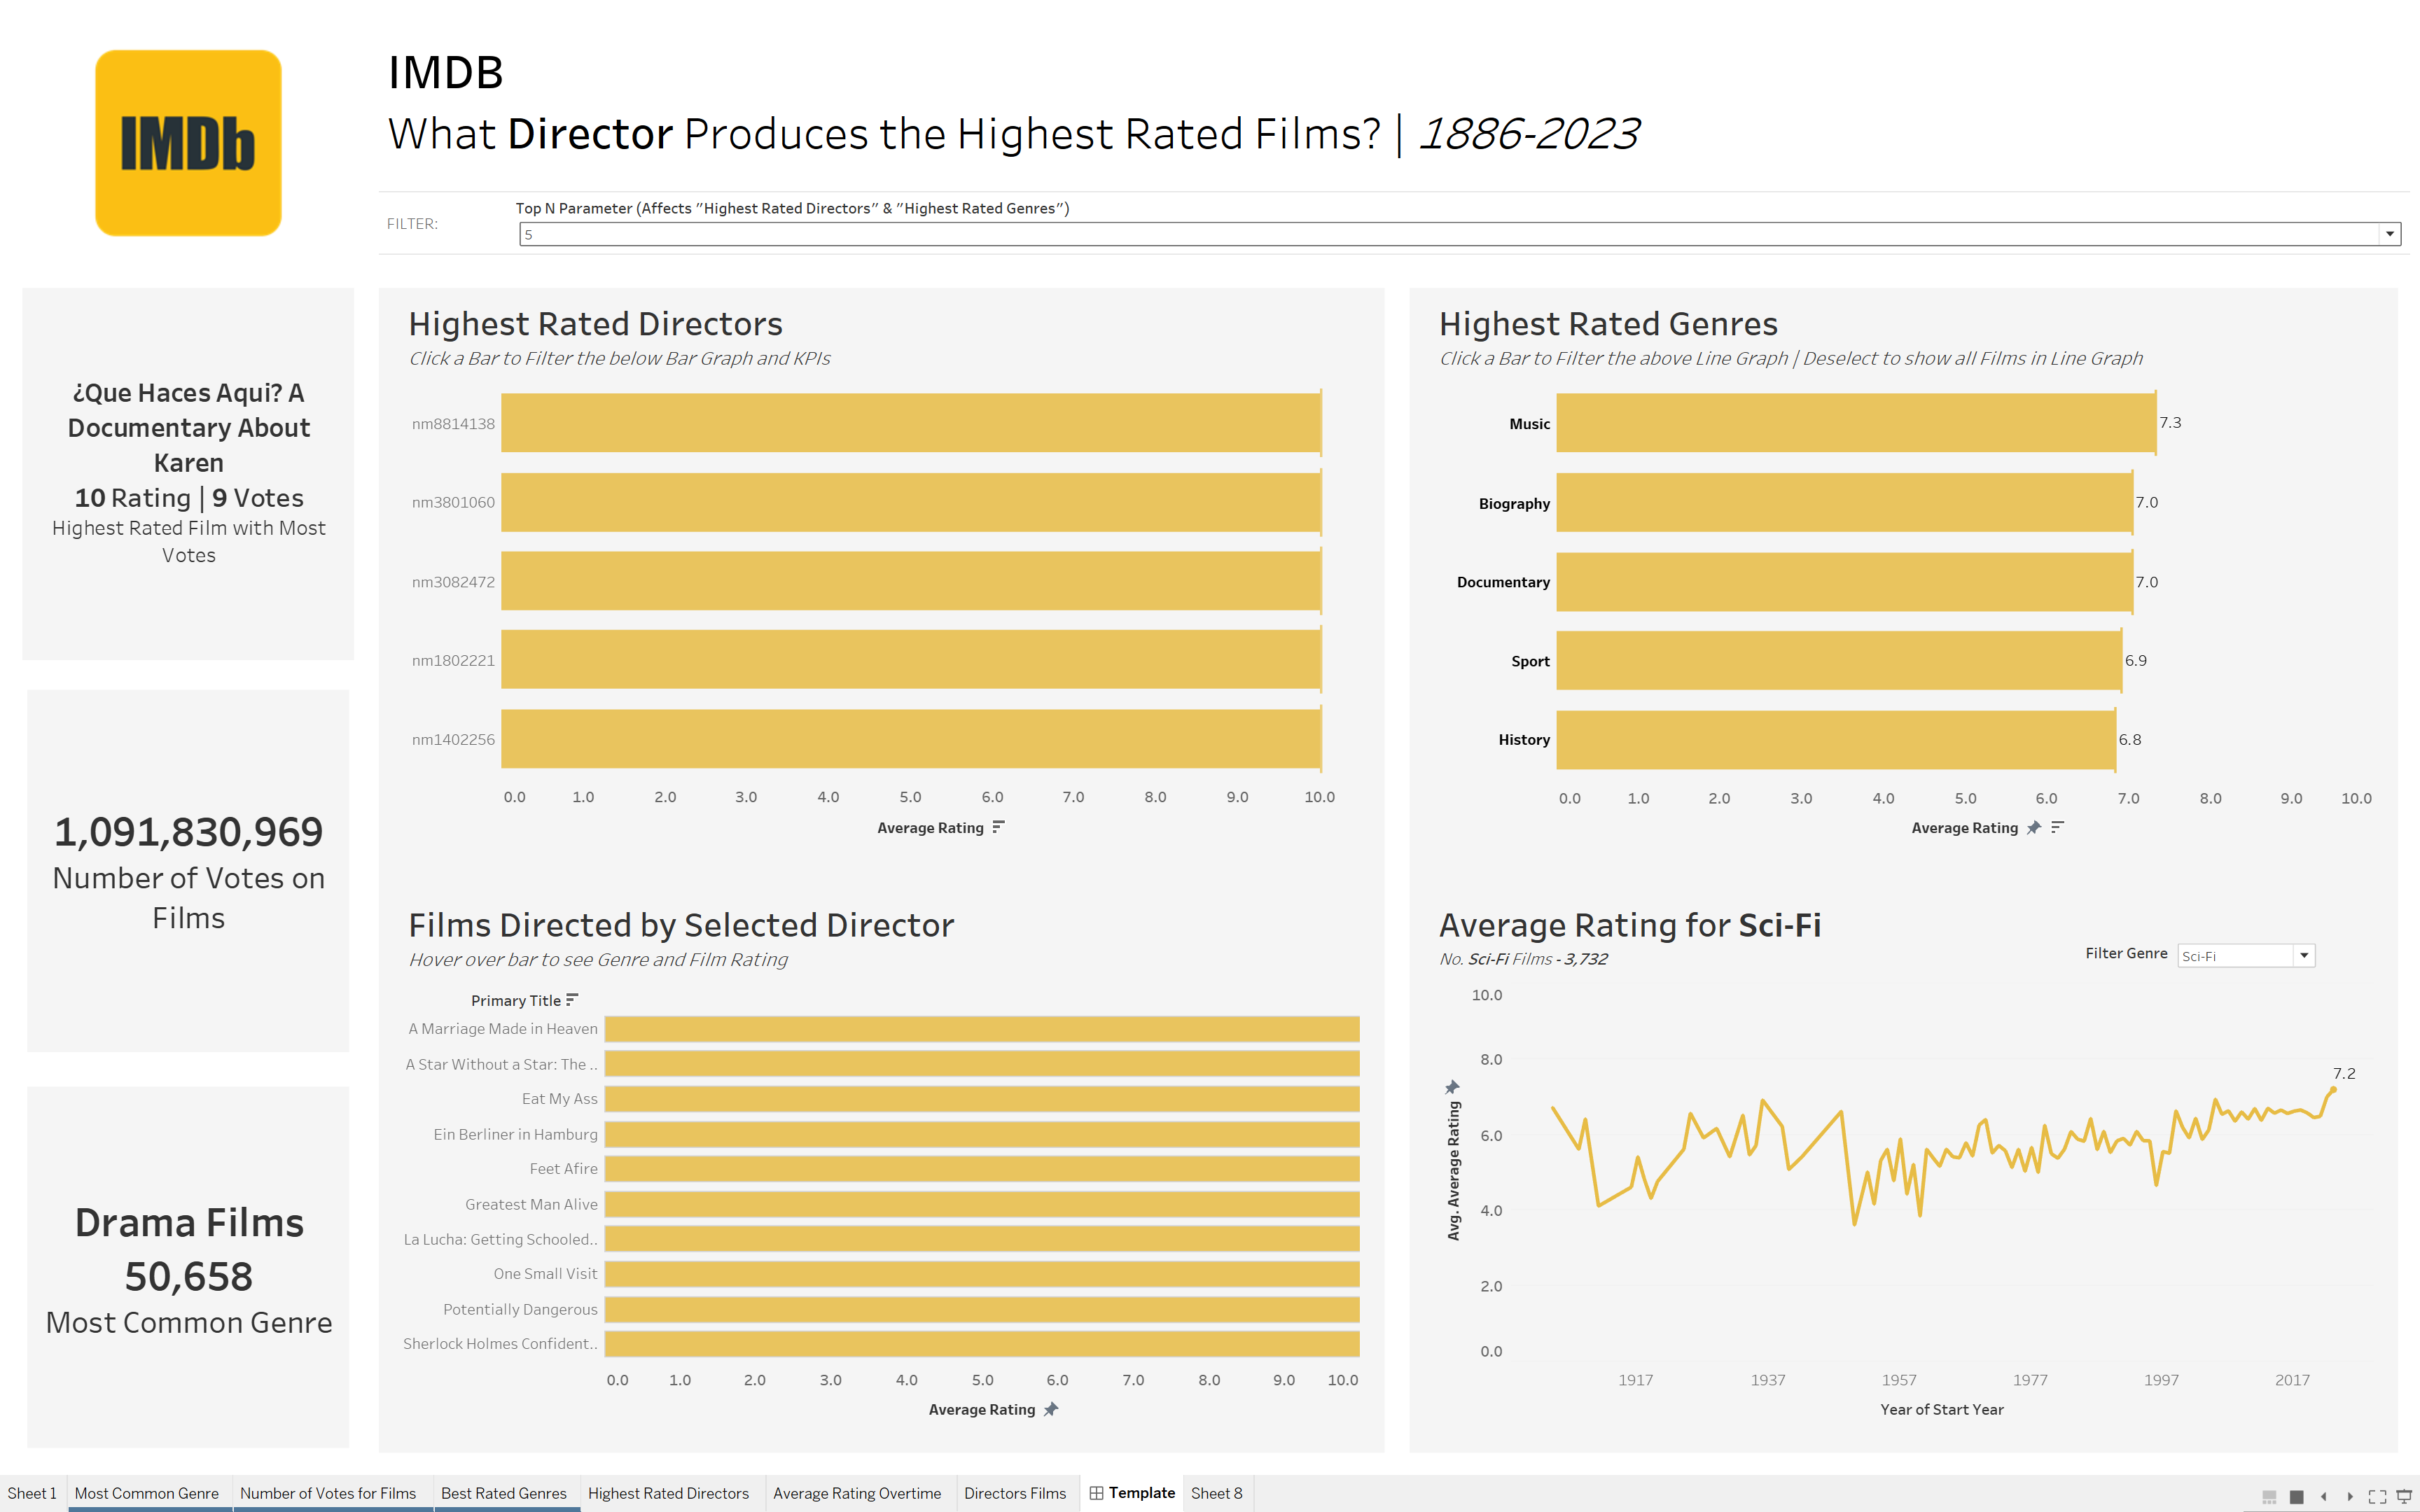Click the 'Highest Rated Genres' chart title
This screenshot has width=2420, height=1512.
coord(1608,324)
